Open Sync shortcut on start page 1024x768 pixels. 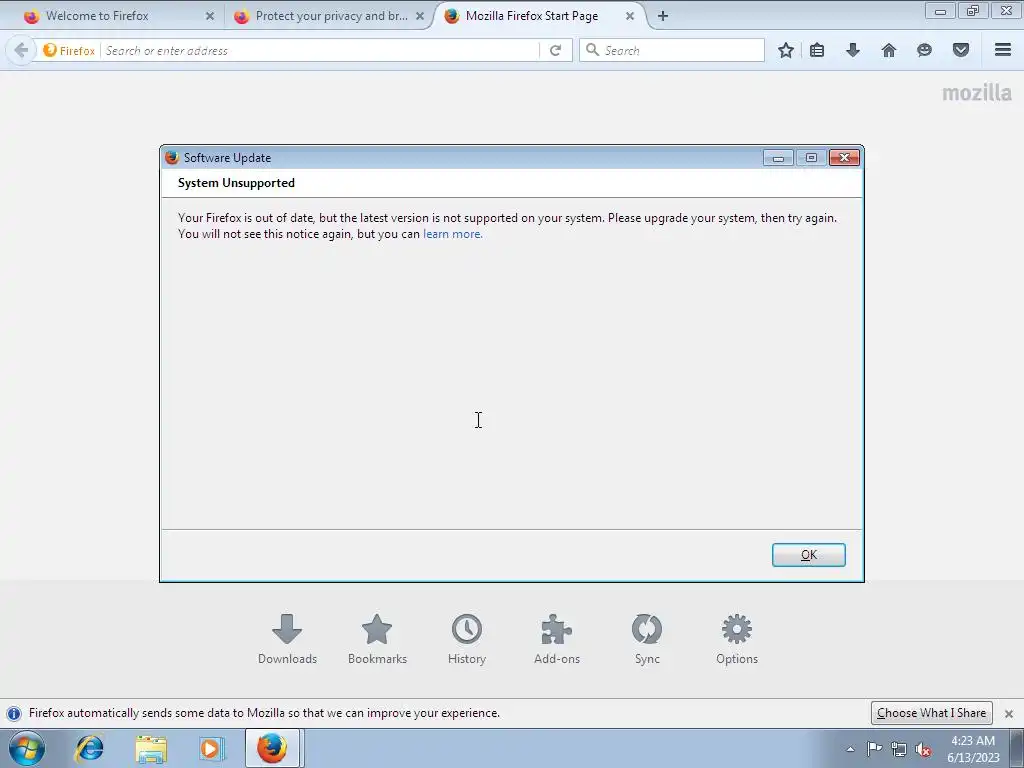pos(647,639)
